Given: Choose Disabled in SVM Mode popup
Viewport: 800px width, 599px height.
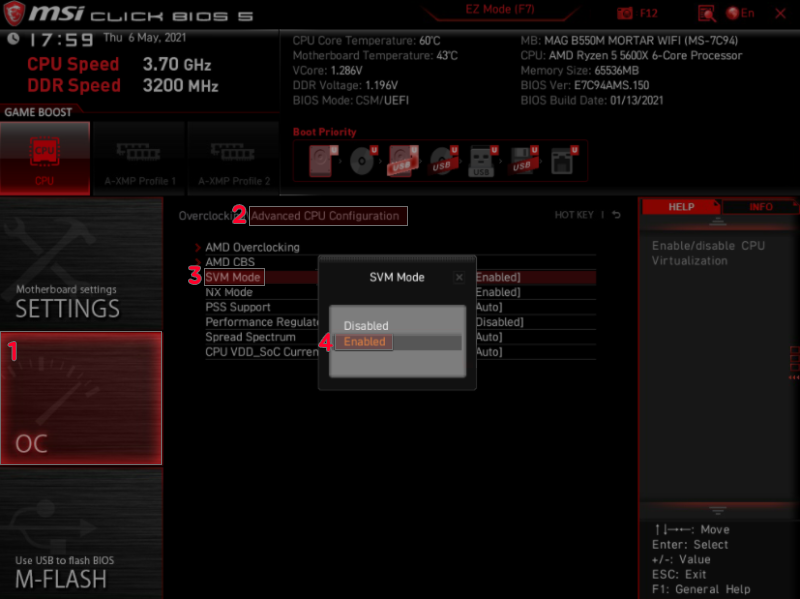Looking at the screenshot, I should (366, 326).
